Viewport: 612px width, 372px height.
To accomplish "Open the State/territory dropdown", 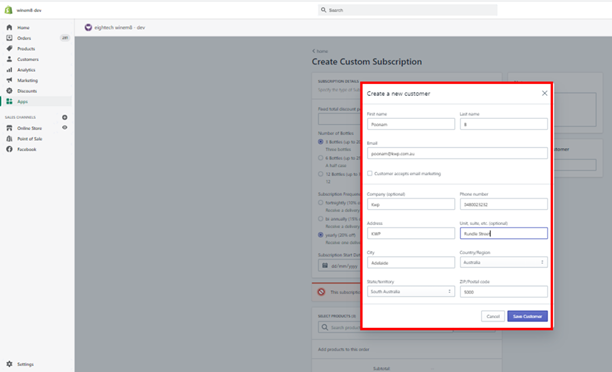I will point(411,292).
